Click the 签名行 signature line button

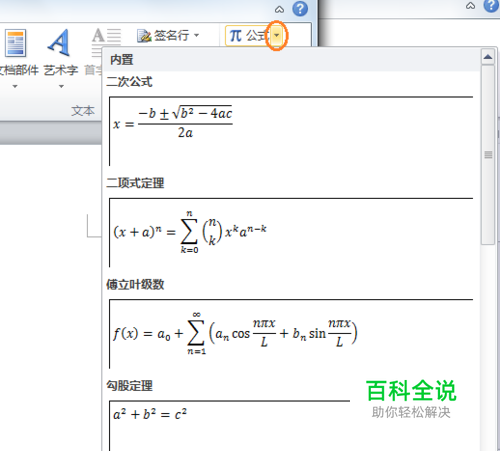(x=163, y=35)
